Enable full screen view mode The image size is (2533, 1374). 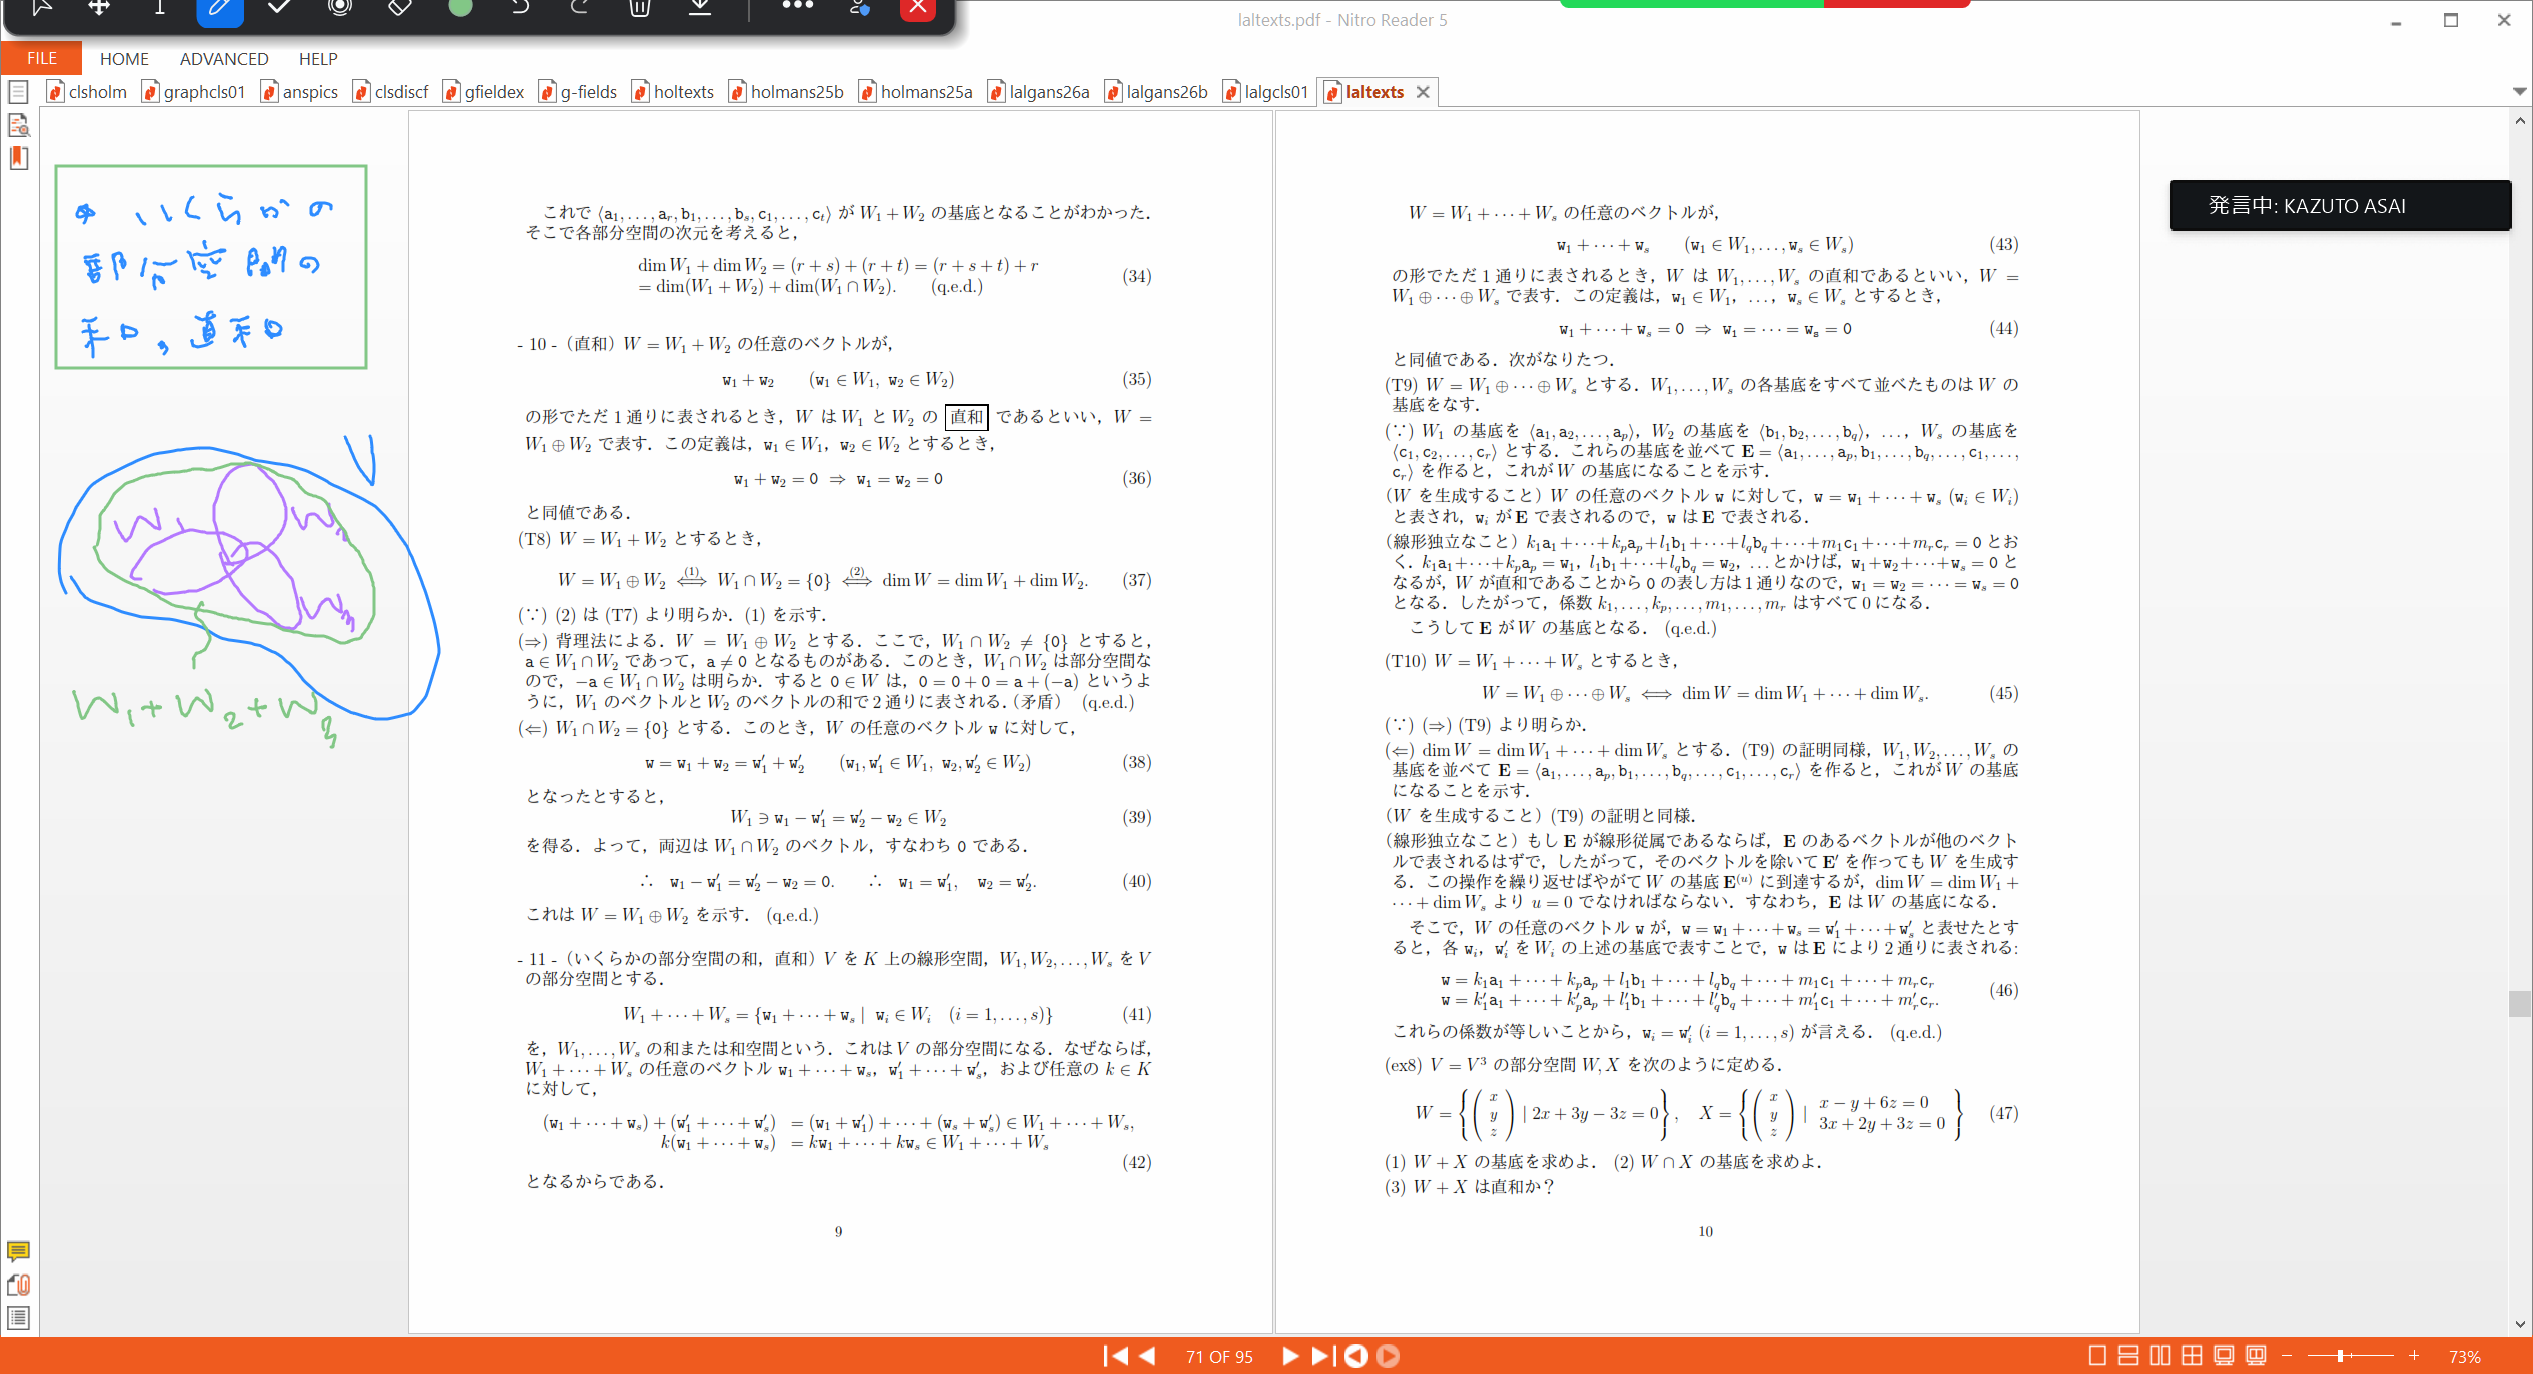2224,1356
